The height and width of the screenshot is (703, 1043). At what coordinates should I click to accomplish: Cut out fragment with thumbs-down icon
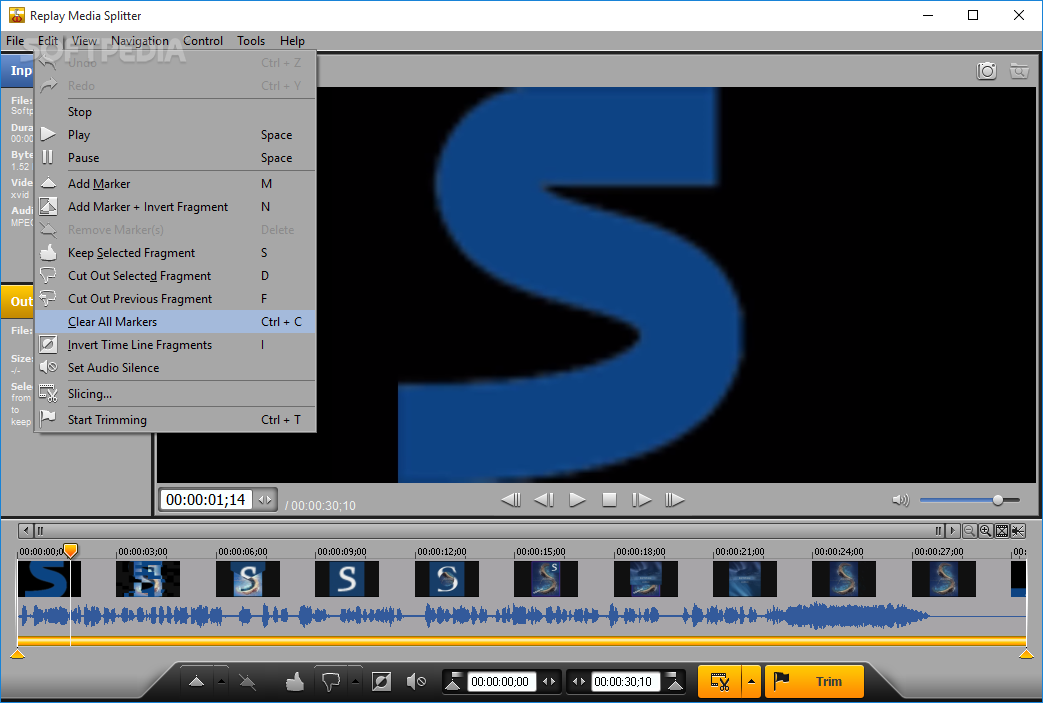331,681
